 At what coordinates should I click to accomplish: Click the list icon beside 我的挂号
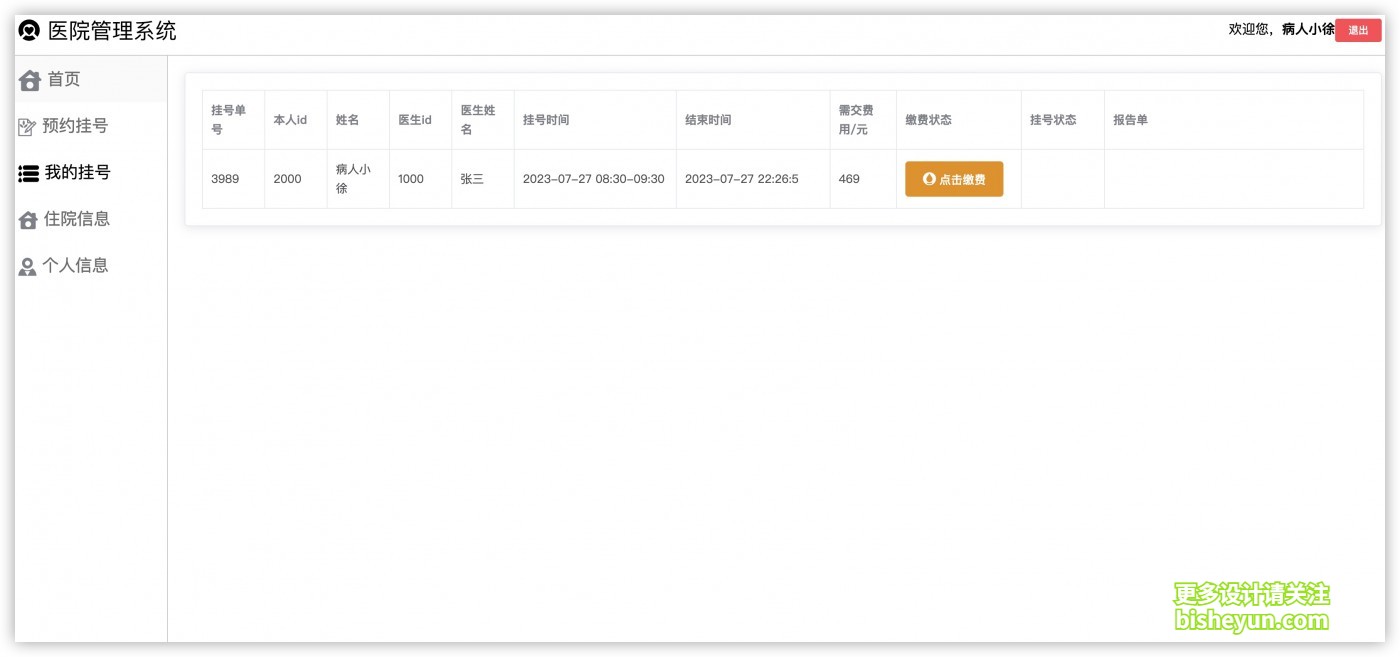click(29, 173)
